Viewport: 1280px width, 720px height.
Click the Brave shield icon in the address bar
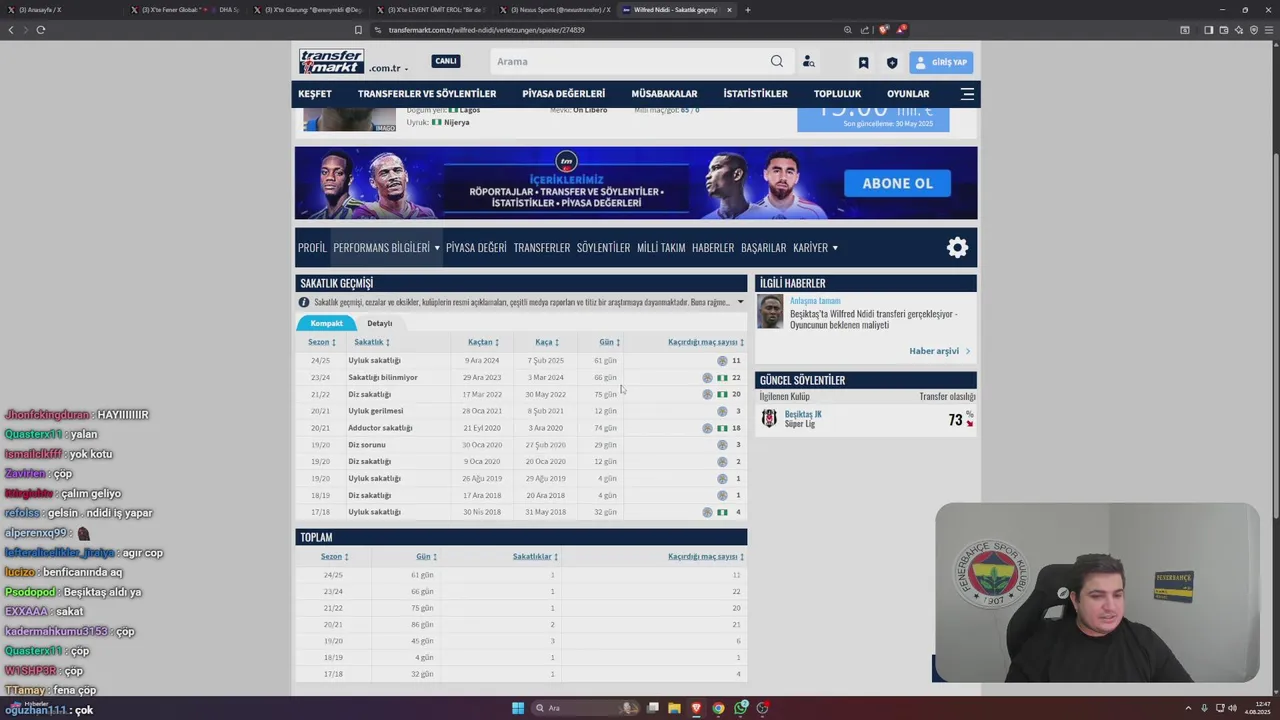pyautogui.click(x=883, y=30)
